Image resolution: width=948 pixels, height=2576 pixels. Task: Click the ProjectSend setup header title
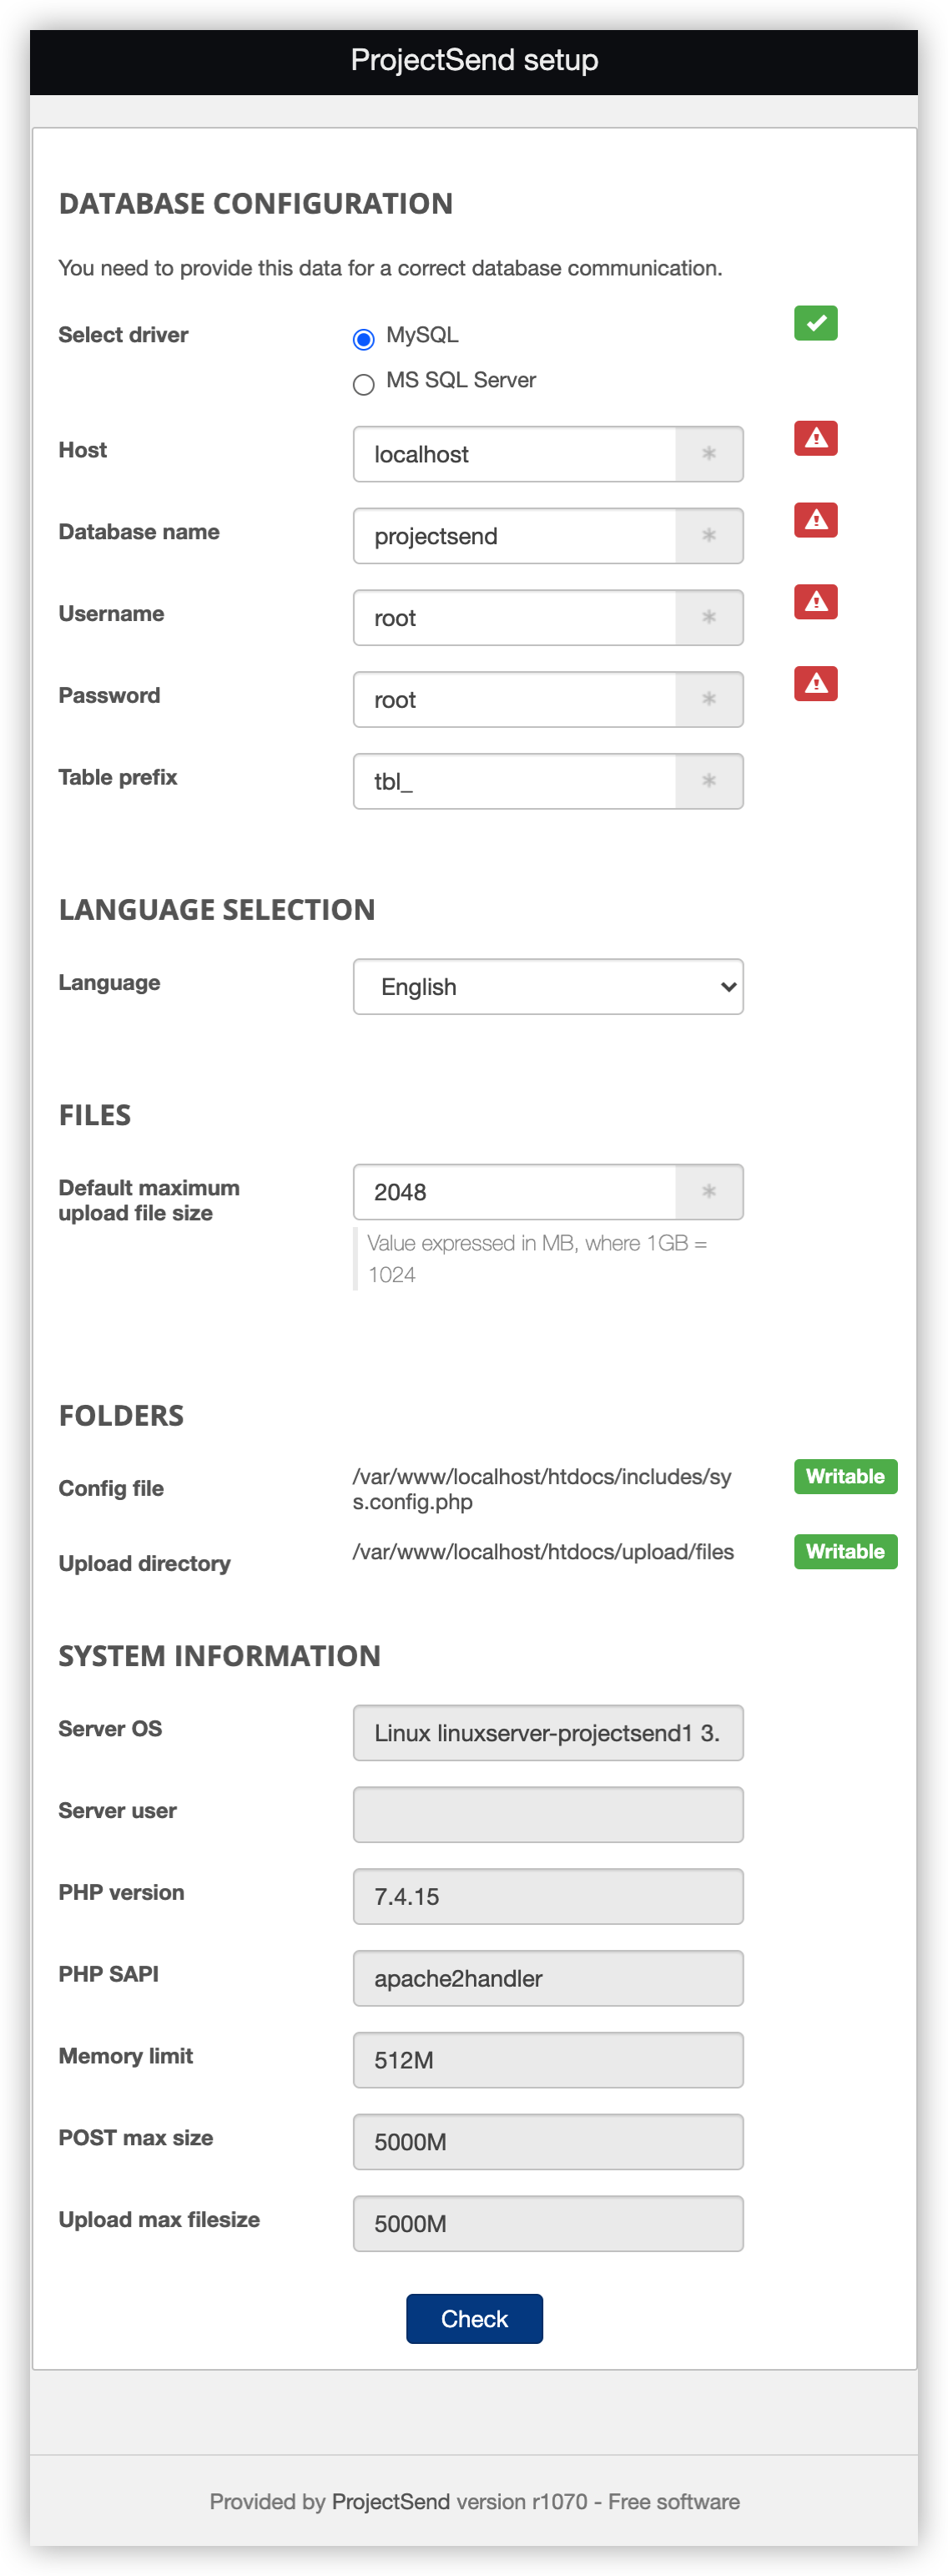point(474,60)
